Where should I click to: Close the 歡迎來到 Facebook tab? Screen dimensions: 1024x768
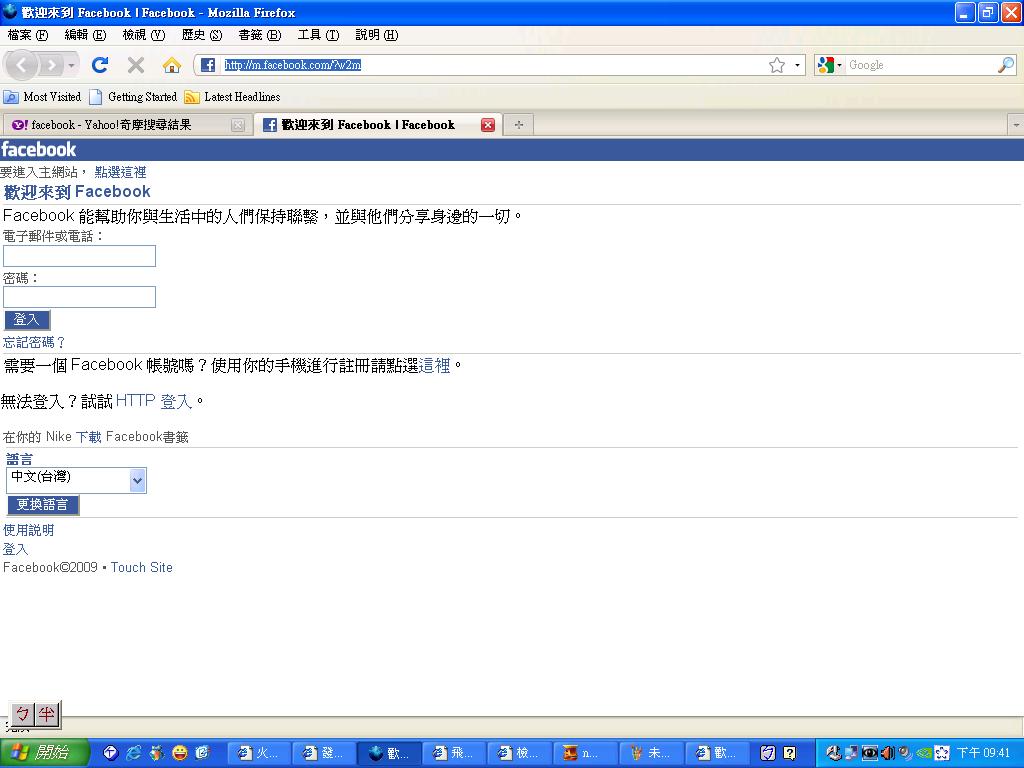click(x=488, y=125)
